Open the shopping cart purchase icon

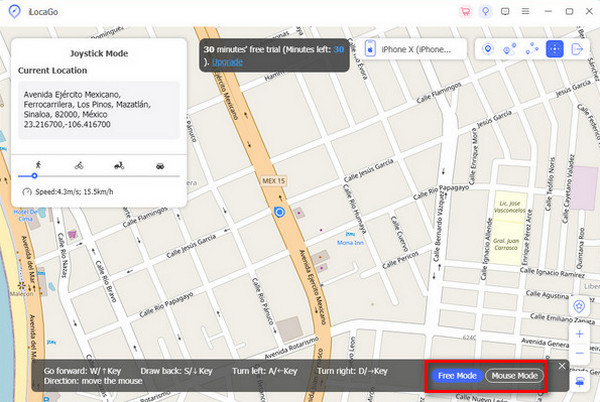tap(465, 11)
